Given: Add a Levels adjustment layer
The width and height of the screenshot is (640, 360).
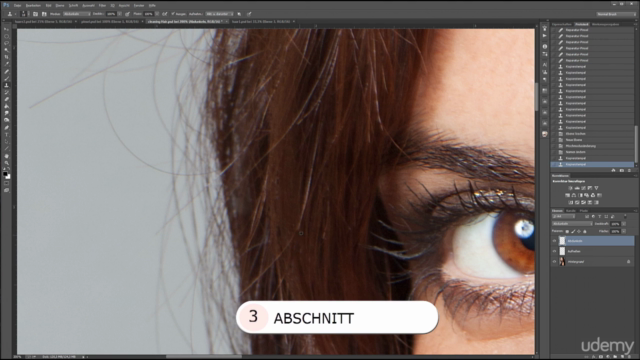Looking at the screenshot, I should [x=577, y=188].
